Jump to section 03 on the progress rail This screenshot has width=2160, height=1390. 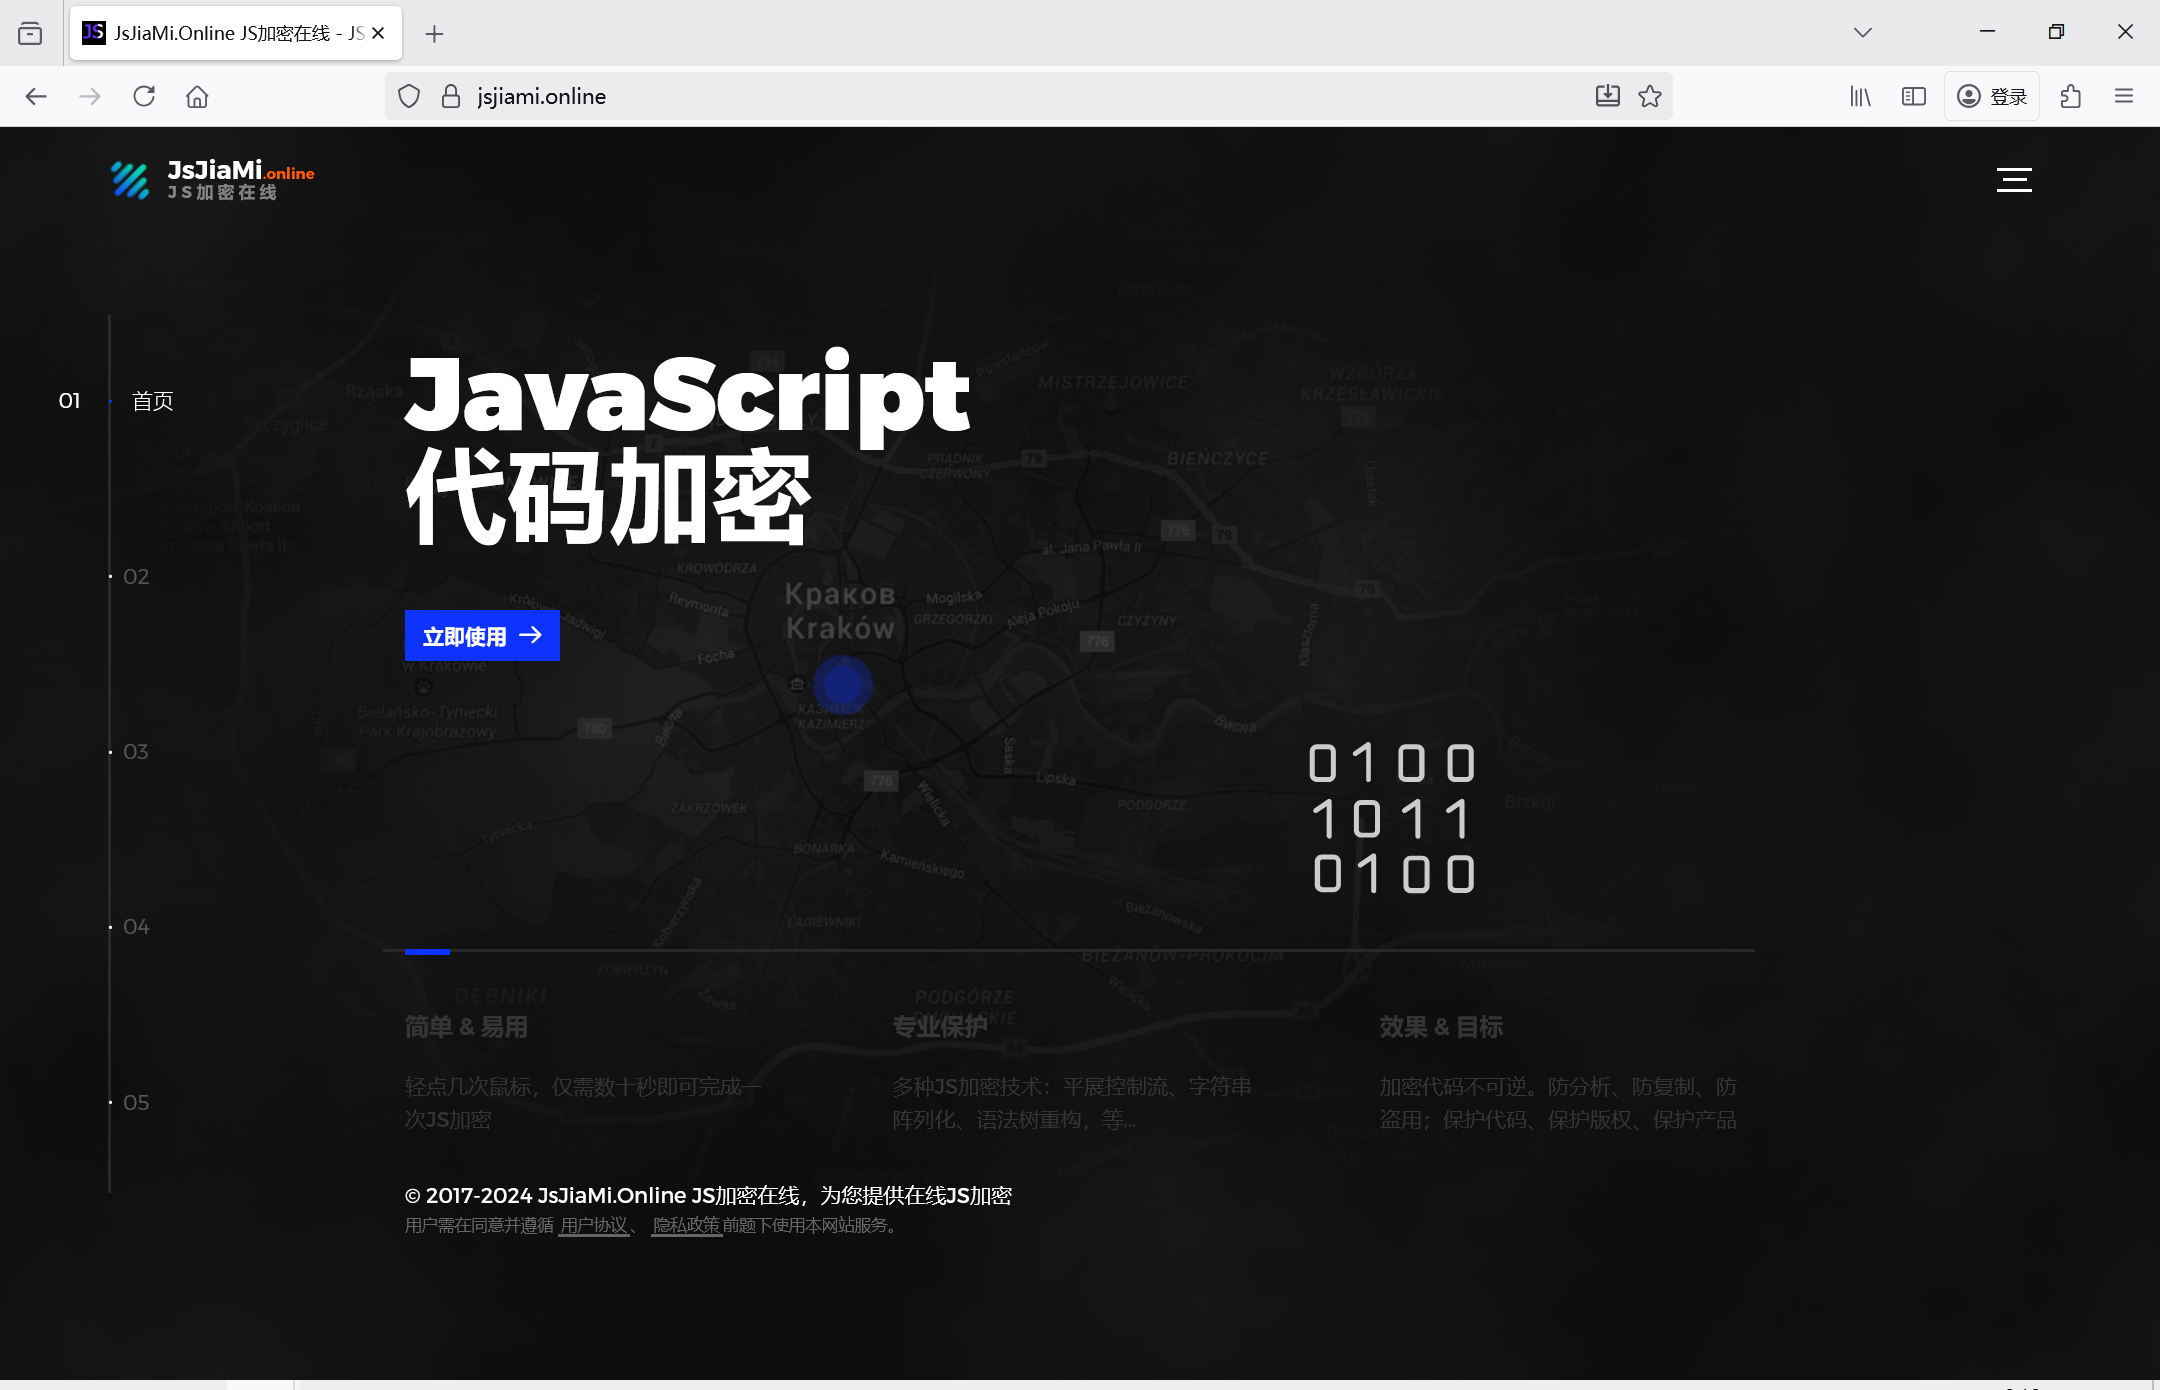click(x=136, y=751)
